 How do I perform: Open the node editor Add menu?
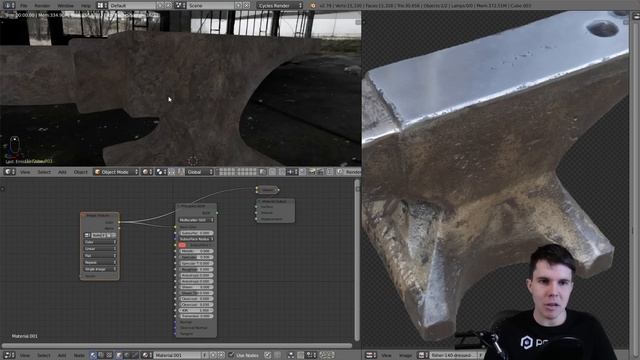(62, 356)
